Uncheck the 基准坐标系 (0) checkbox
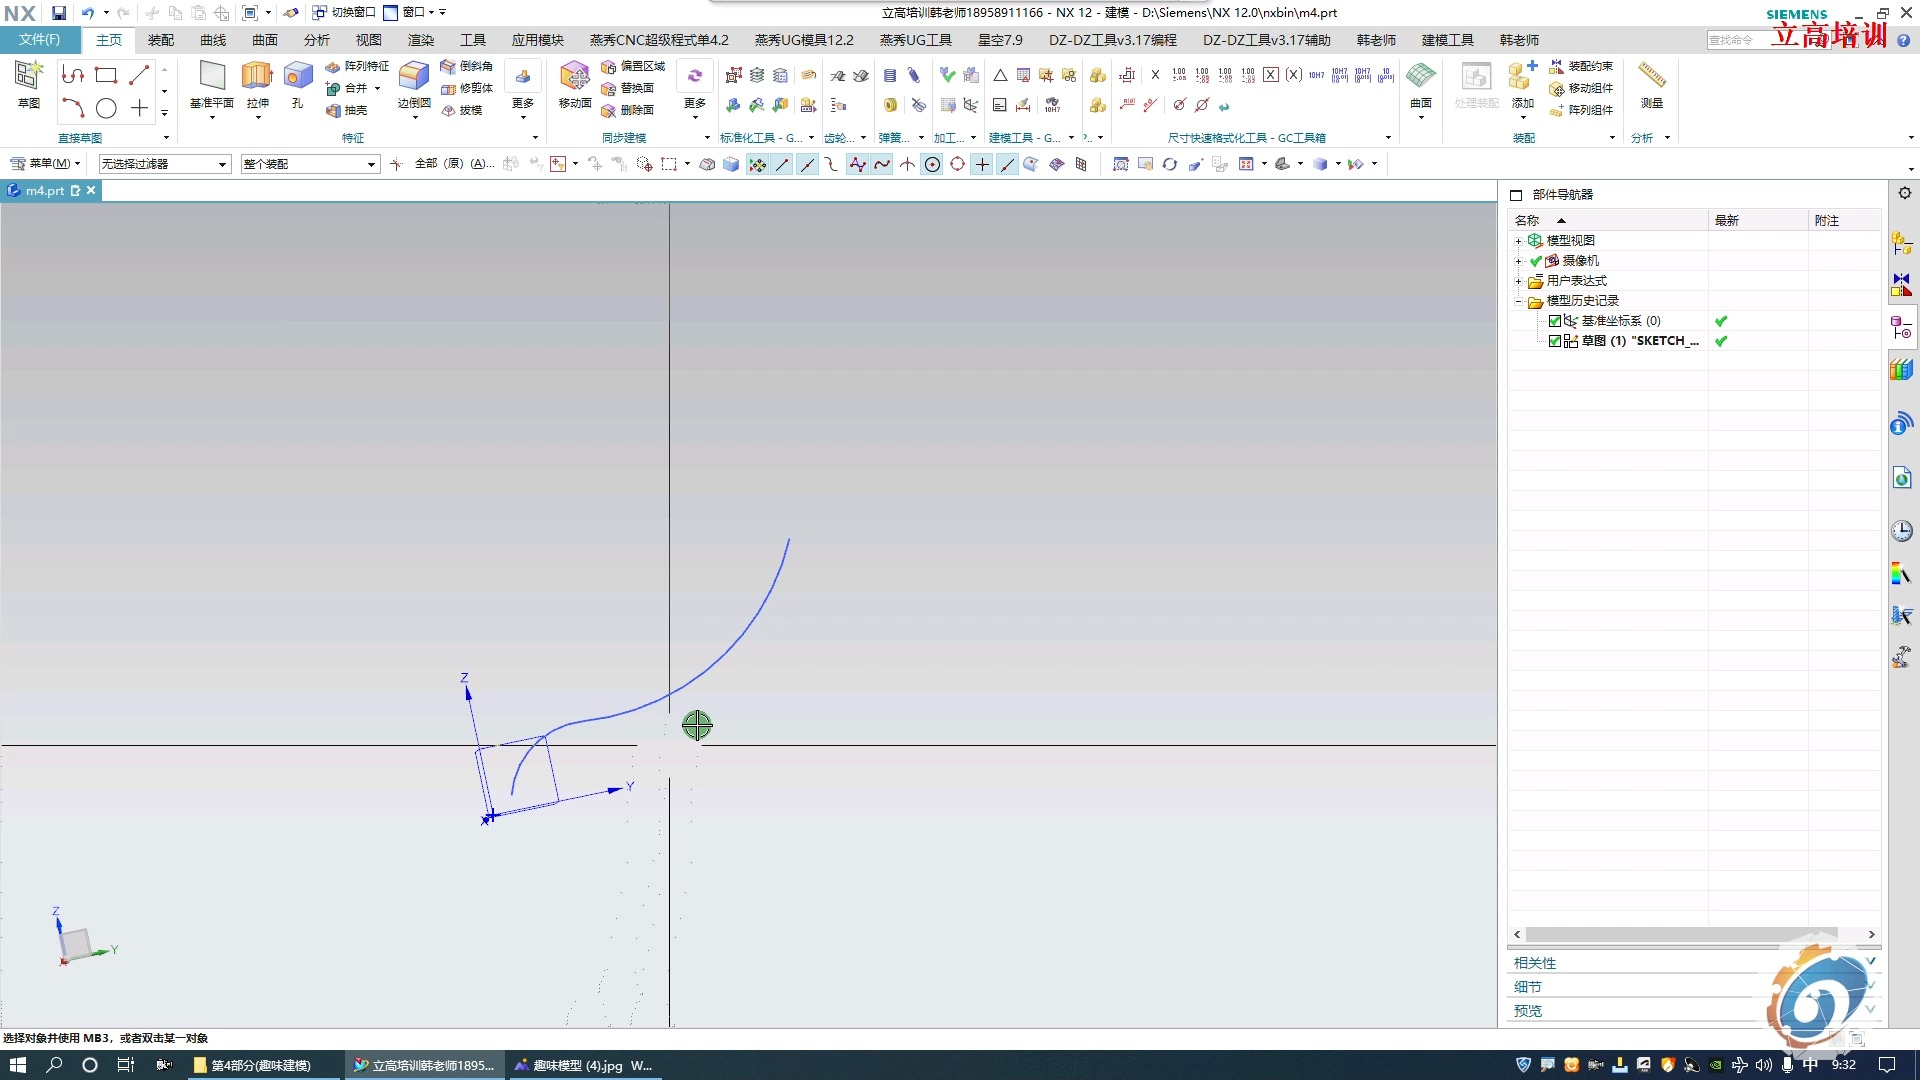 pos(1555,321)
